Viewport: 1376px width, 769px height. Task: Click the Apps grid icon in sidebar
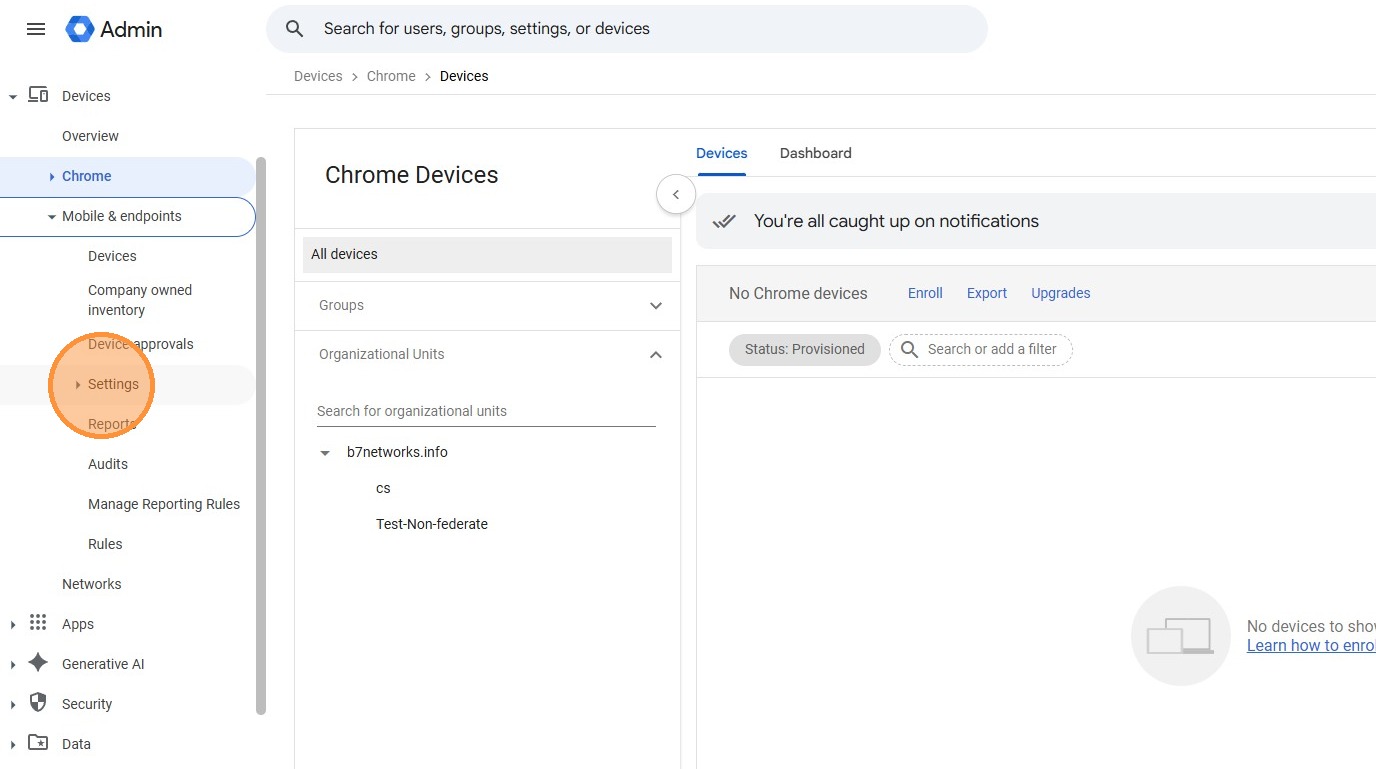[x=38, y=623]
